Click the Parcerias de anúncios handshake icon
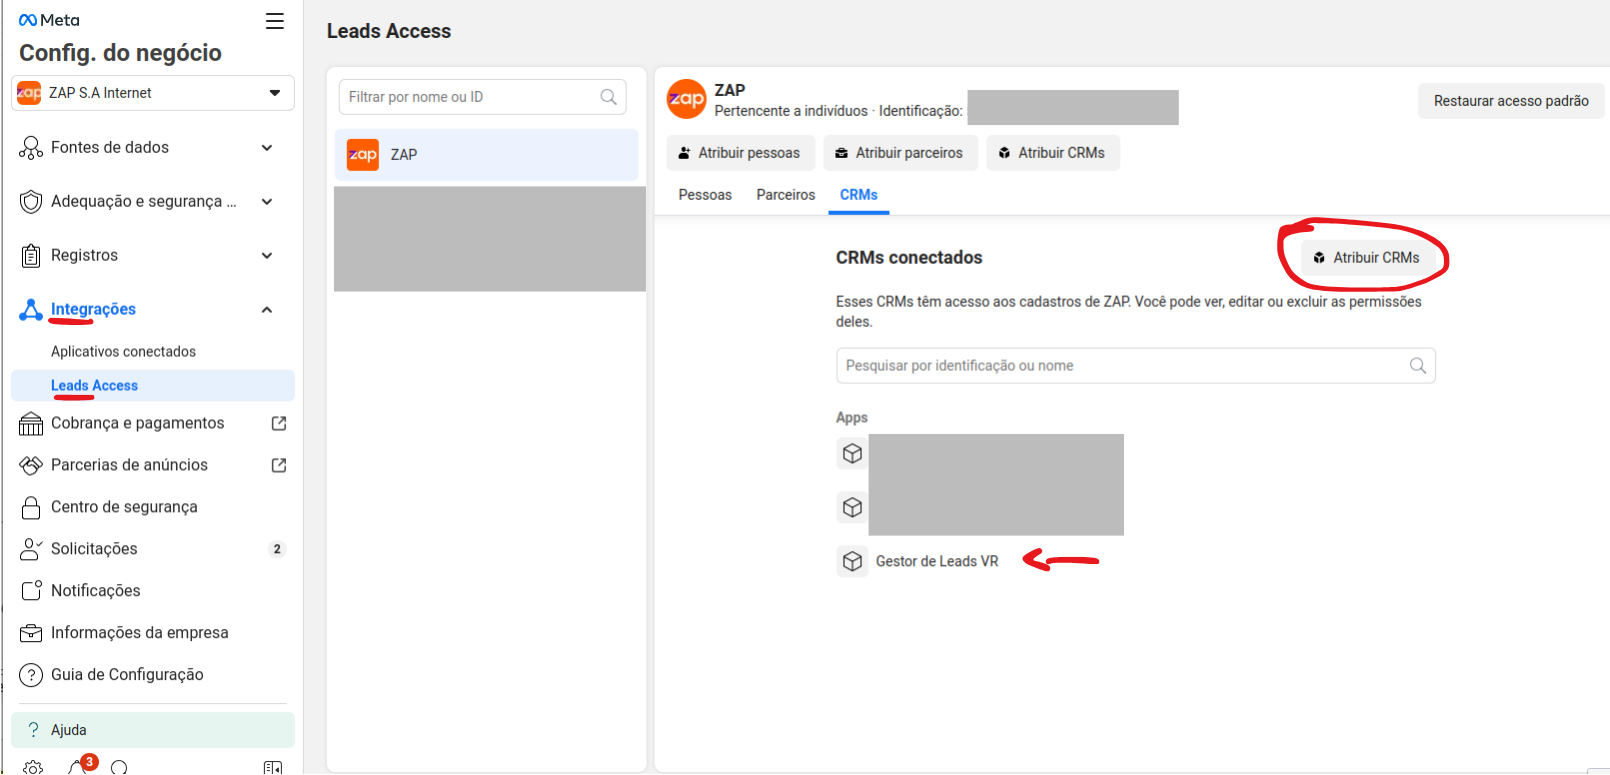Screen dimensions: 1610x775 click(x=31, y=466)
